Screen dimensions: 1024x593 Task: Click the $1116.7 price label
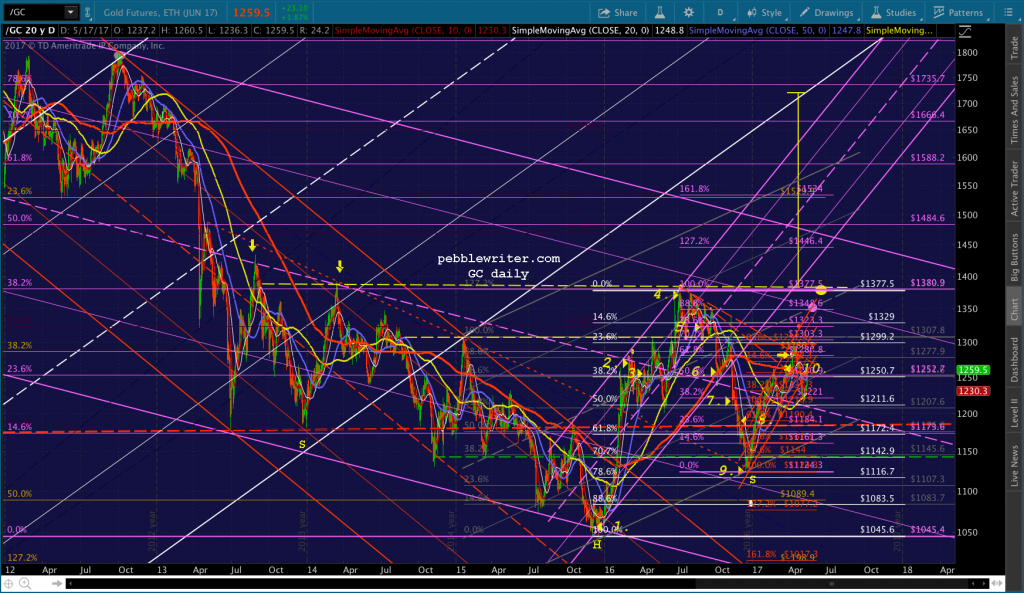[x=877, y=472]
